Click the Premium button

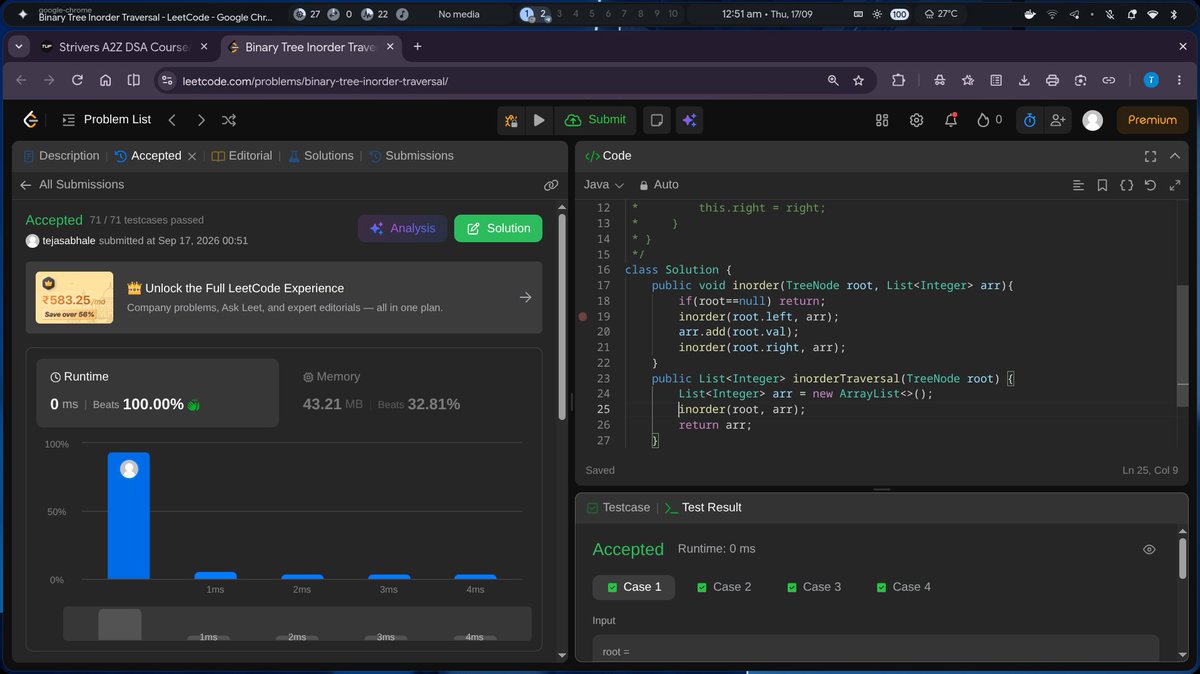1152,120
